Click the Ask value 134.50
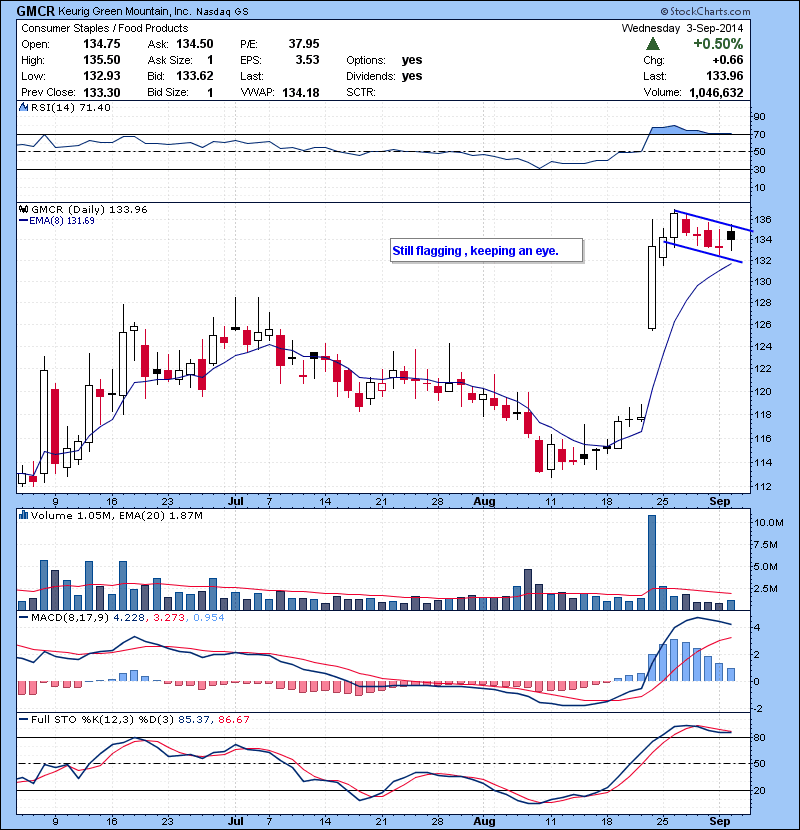The width and height of the screenshot is (800, 830). [x=195, y=44]
